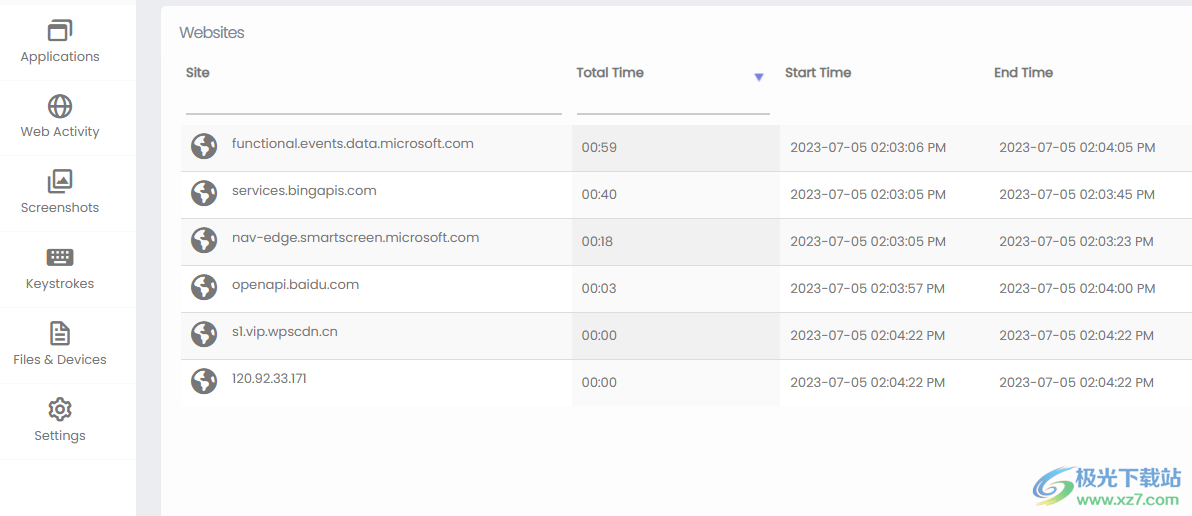1192x516 pixels.
Task: Open the Screenshots gallery icon
Action: tap(60, 181)
